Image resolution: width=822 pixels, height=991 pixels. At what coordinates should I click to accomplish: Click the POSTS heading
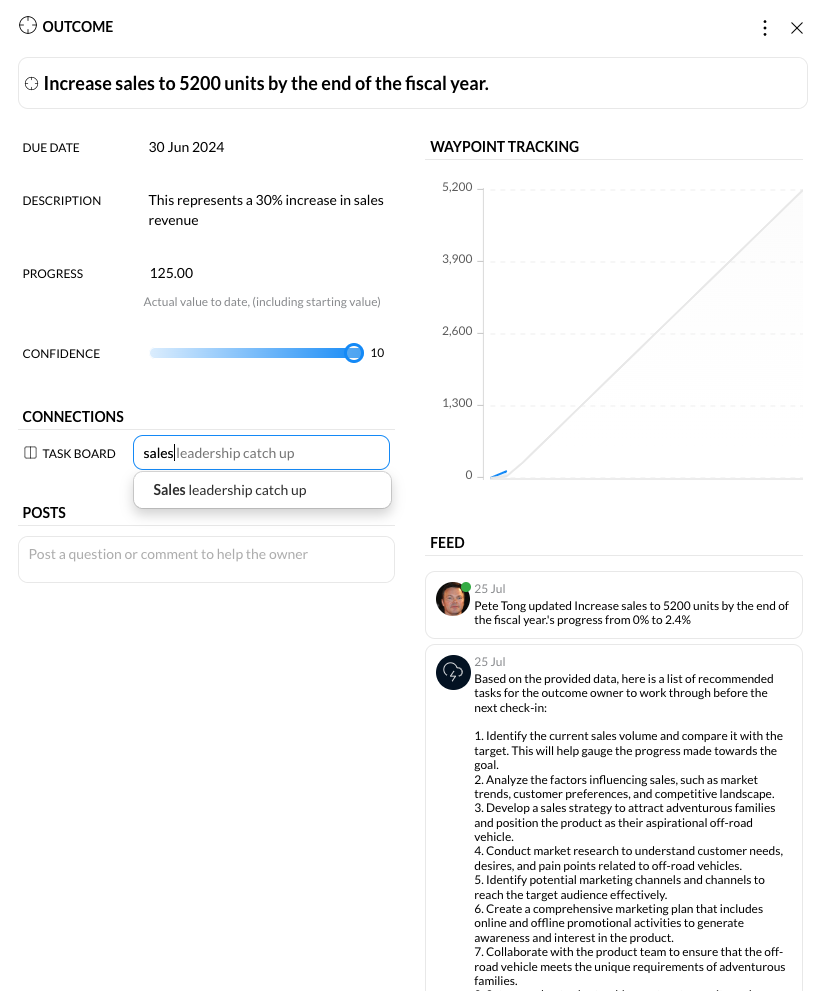tap(44, 513)
